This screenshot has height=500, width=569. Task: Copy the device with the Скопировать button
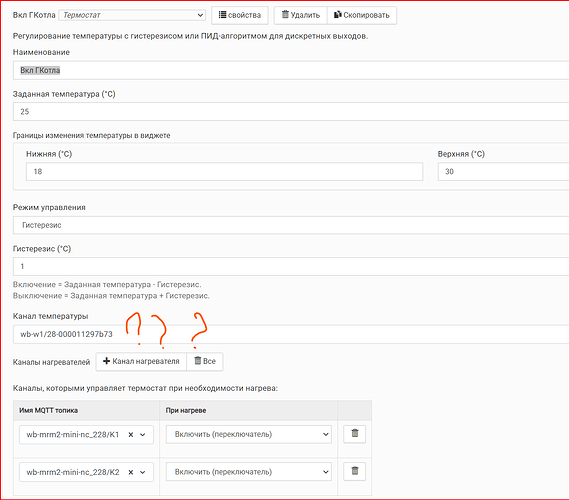click(362, 15)
